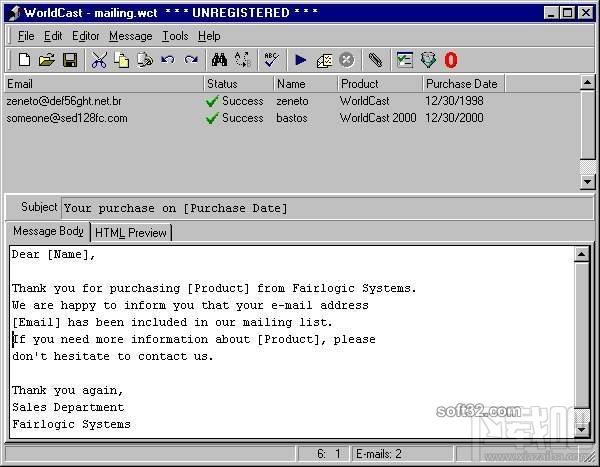Click email list scroll down arrow
This screenshot has height=467, width=600.
coord(587,181)
